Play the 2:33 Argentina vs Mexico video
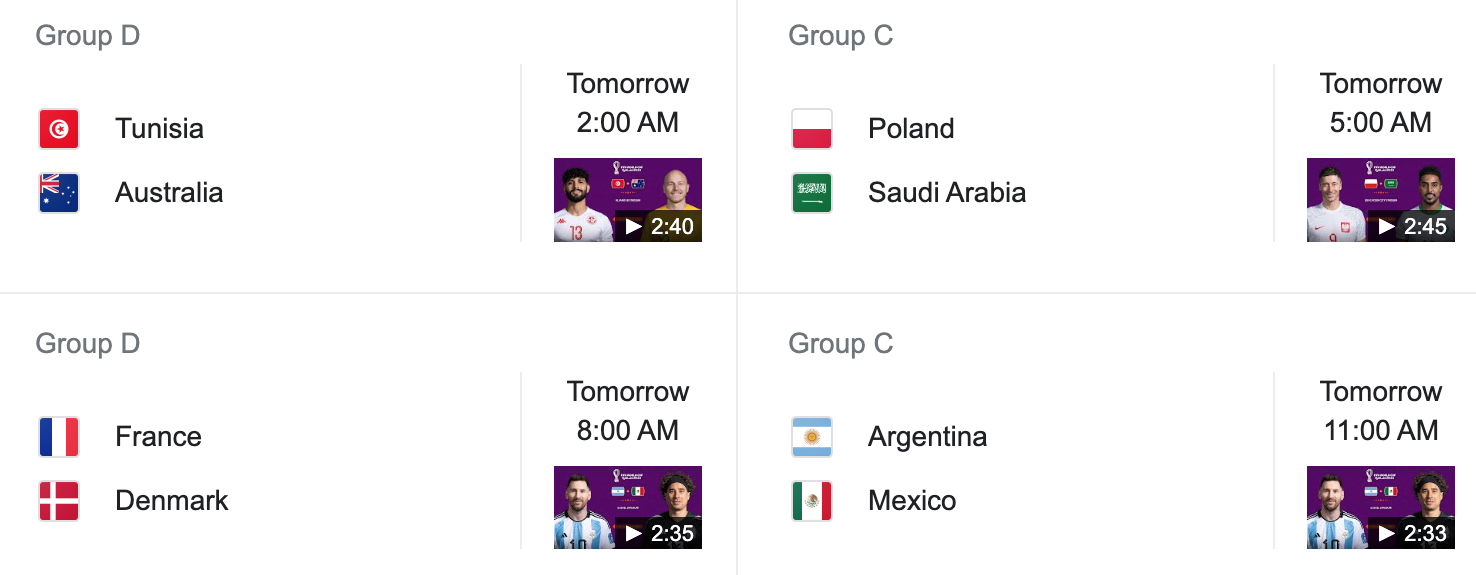The image size is (1476, 575). (1381, 508)
